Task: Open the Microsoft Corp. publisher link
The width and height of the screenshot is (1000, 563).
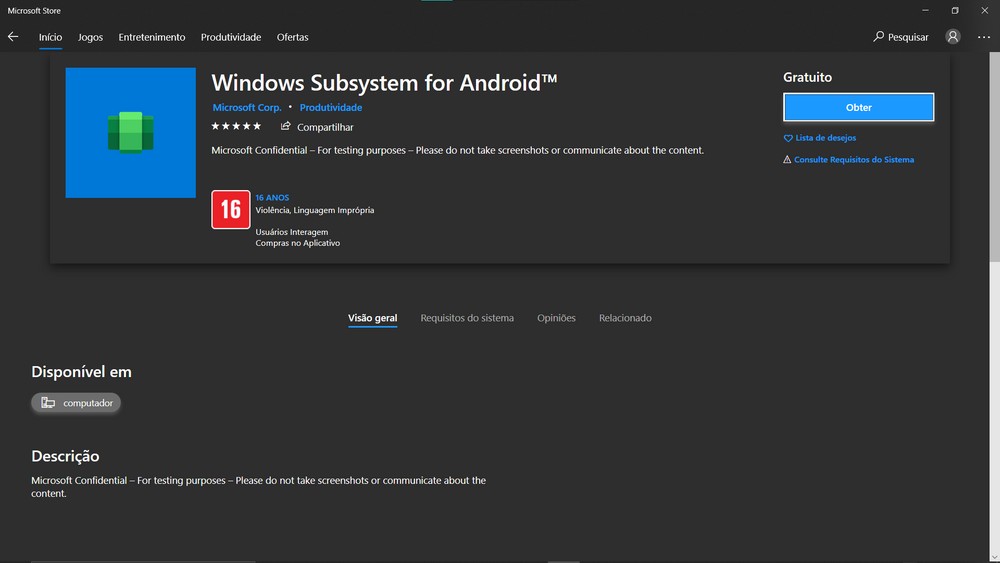Action: click(247, 107)
